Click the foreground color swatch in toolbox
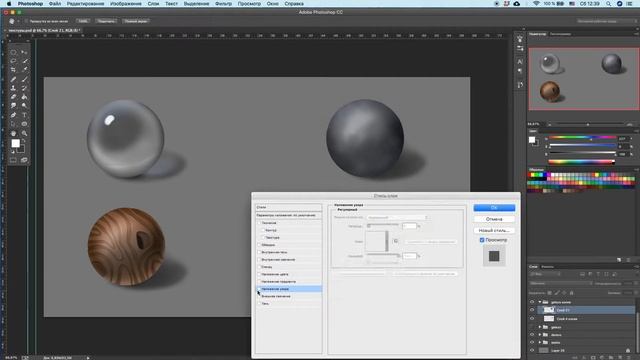Viewport: 640px width, 360px height. click(x=16, y=143)
